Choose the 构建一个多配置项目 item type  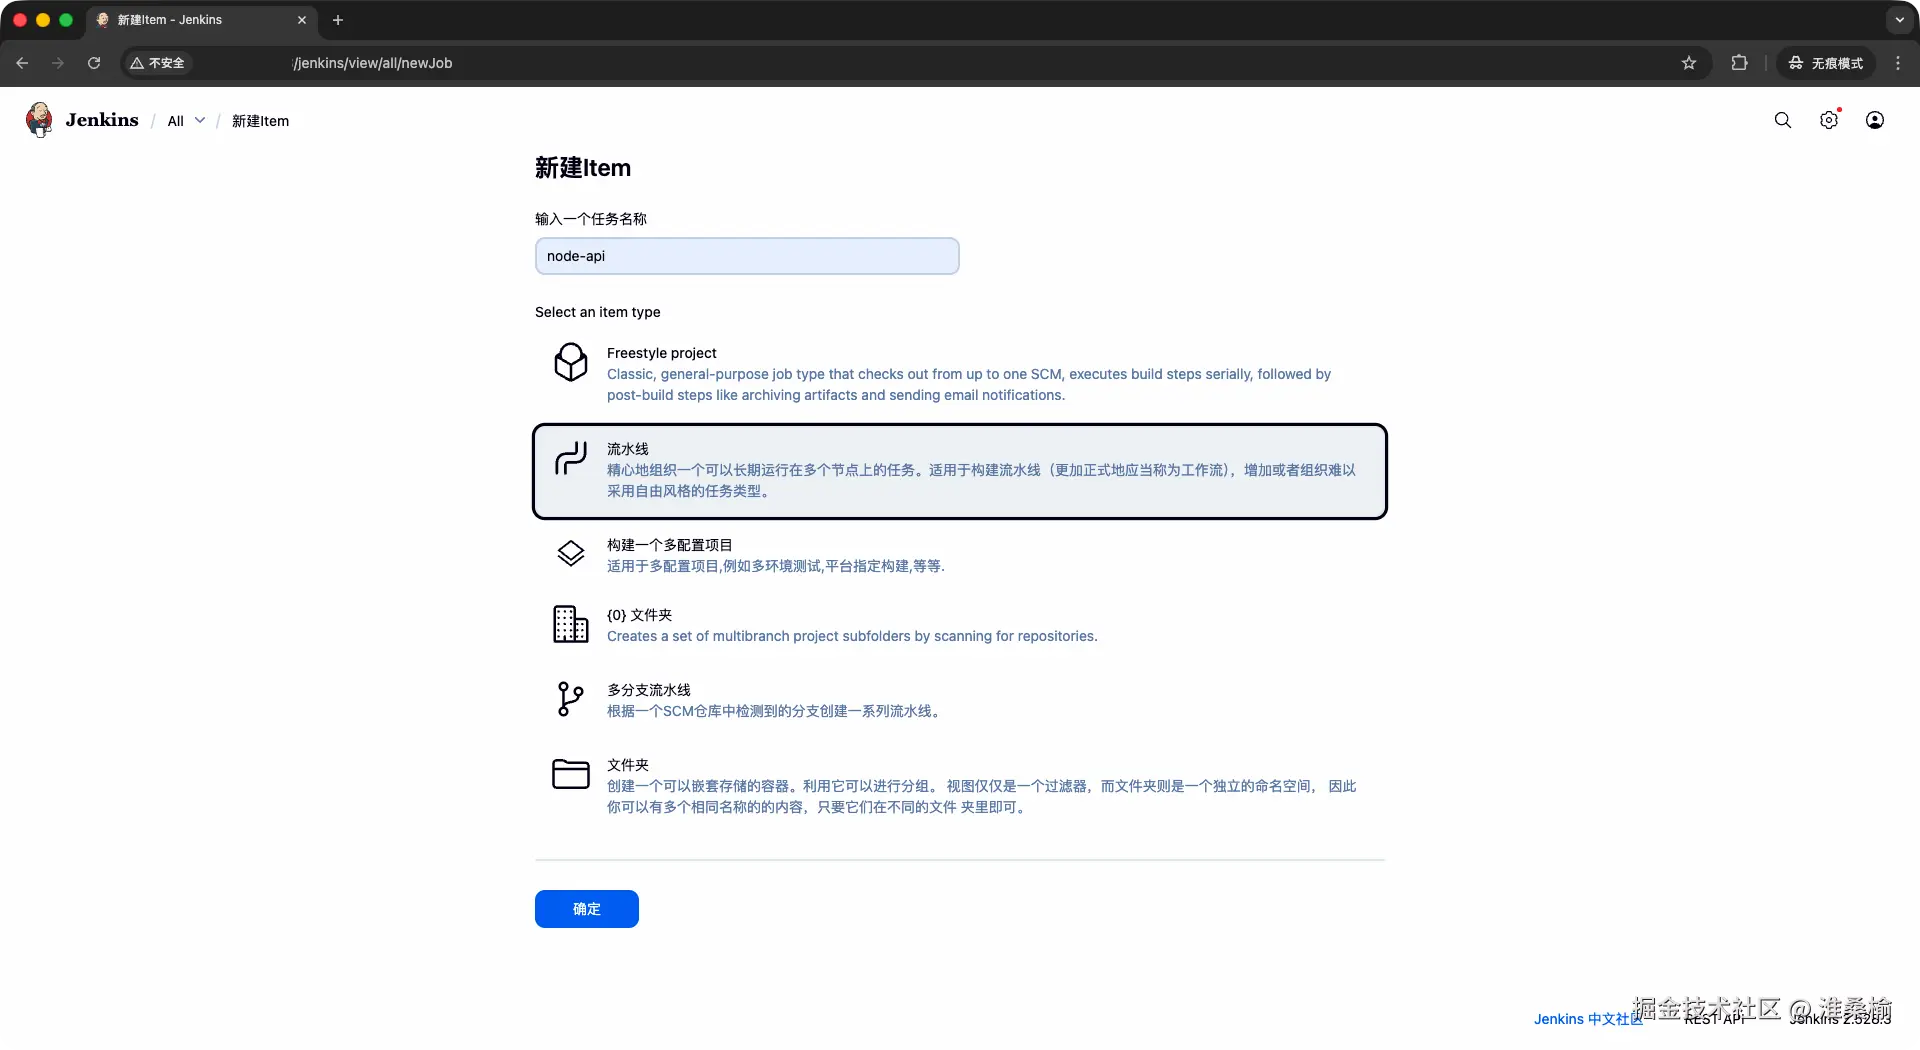[960, 555]
